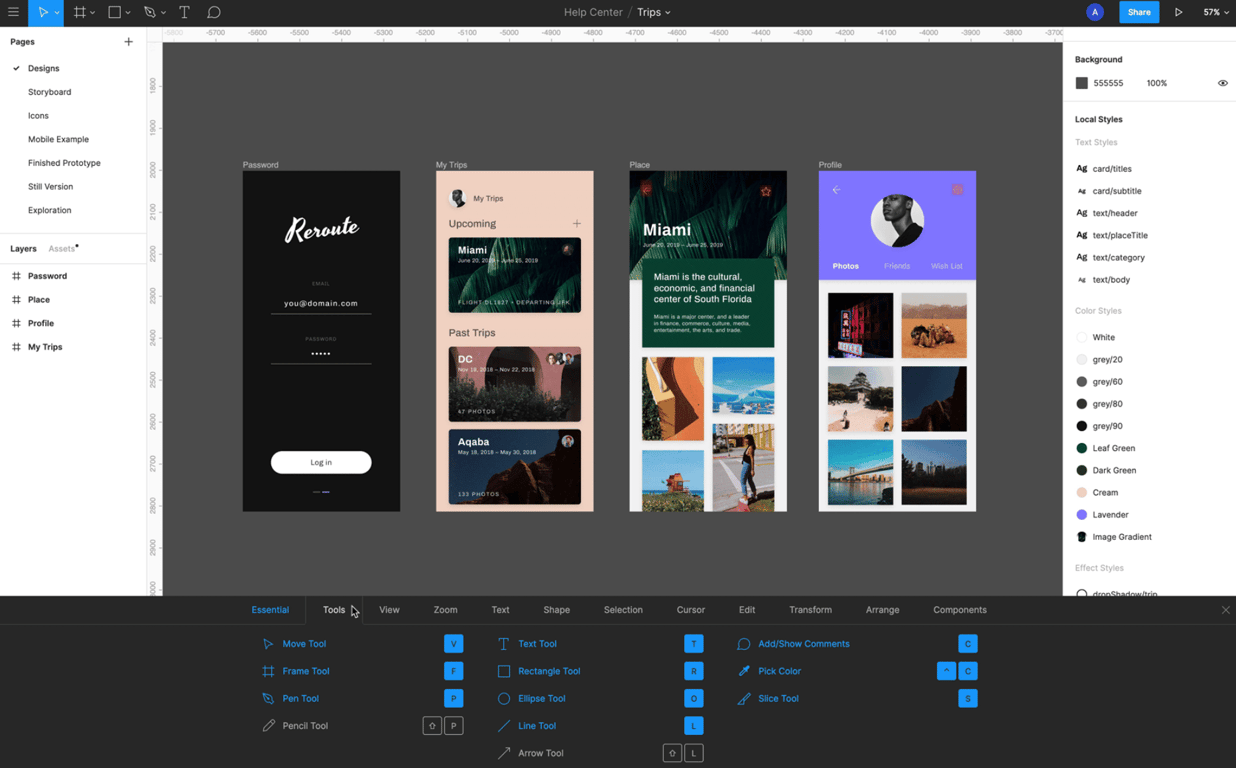Click the Share button

pos(1139,12)
